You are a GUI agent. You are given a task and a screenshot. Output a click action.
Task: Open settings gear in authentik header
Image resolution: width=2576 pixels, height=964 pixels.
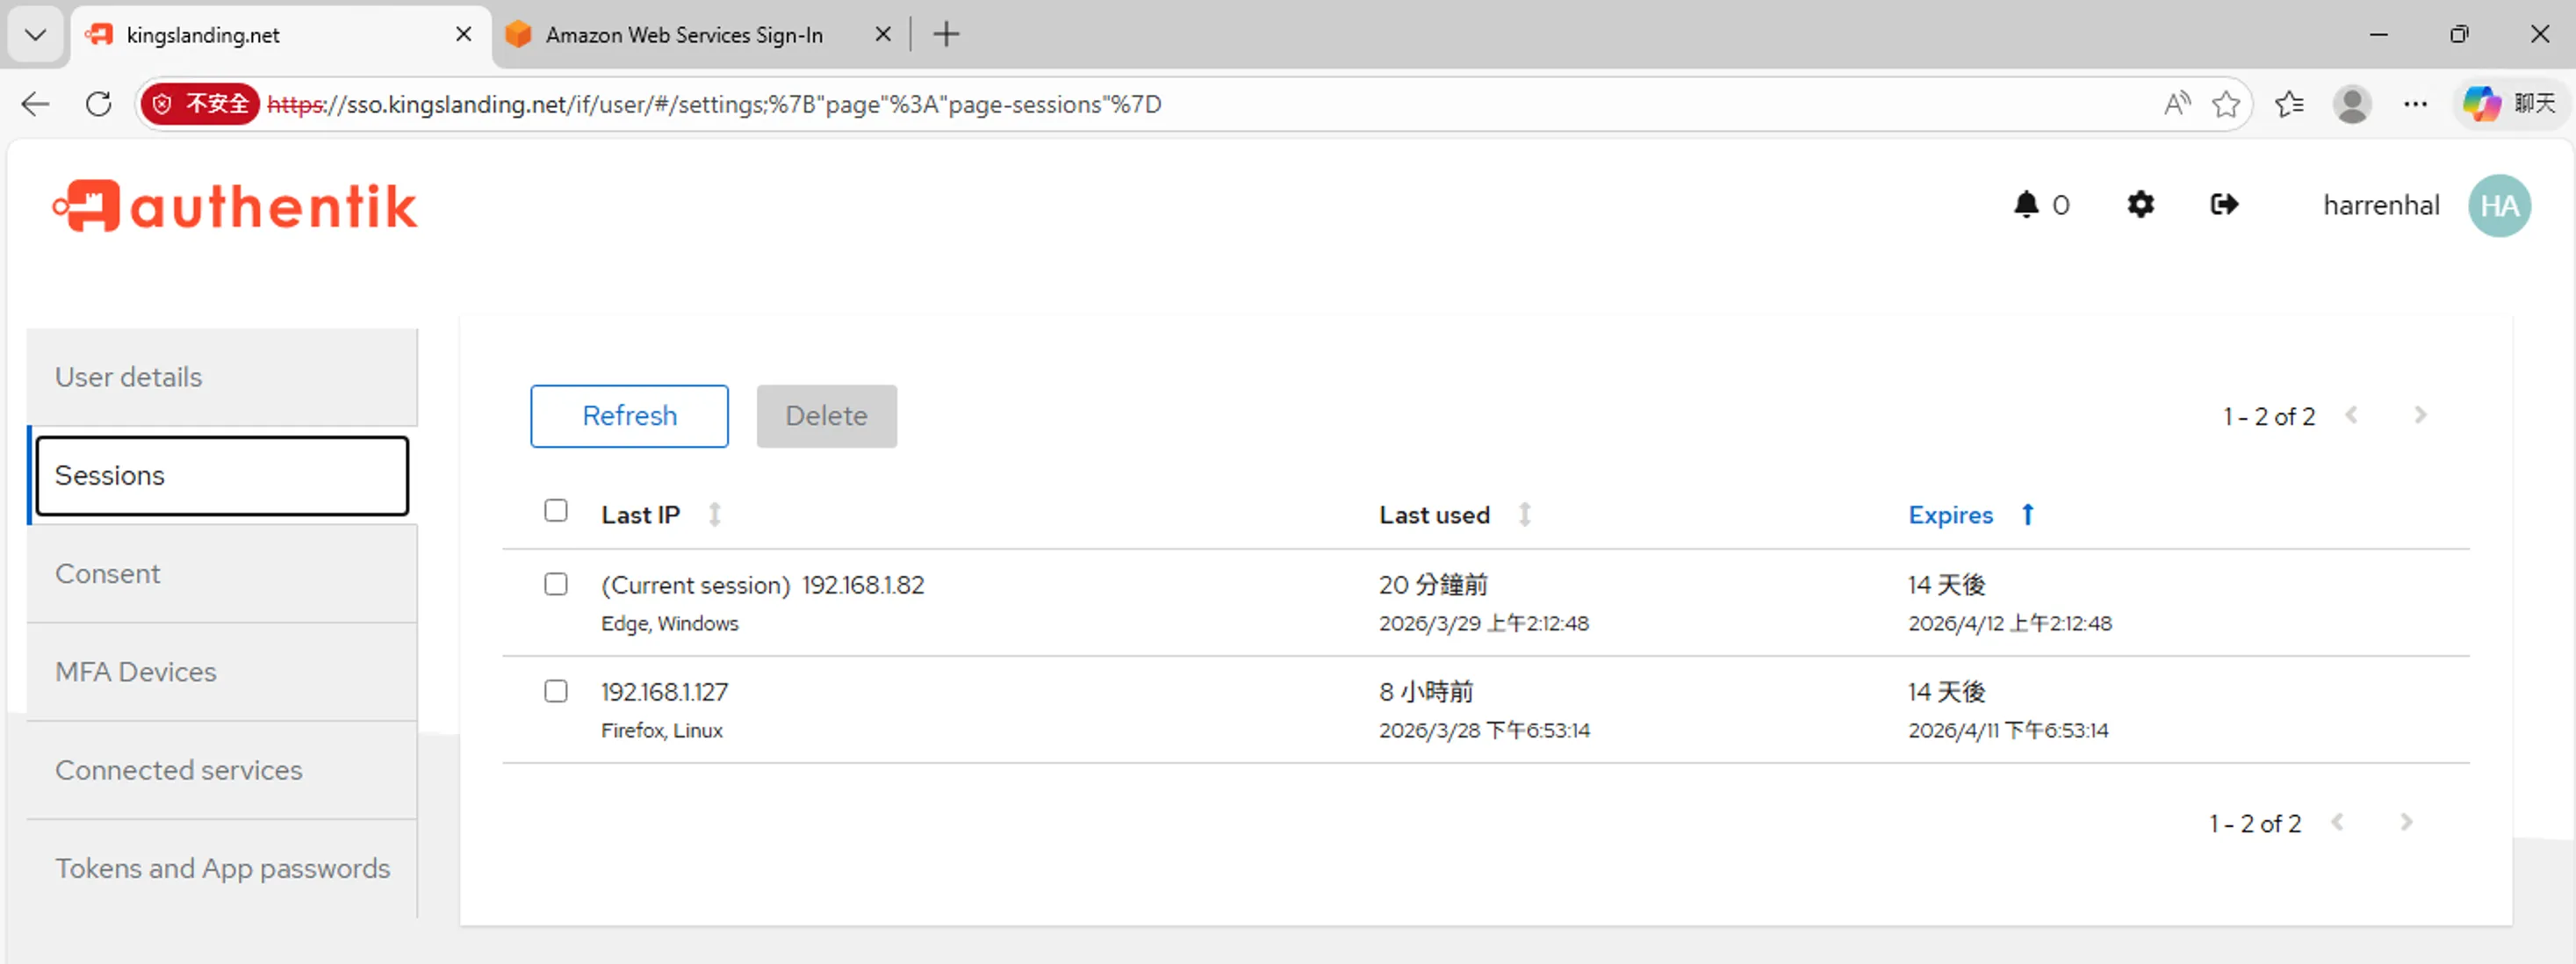pyautogui.click(x=2140, y=205)
